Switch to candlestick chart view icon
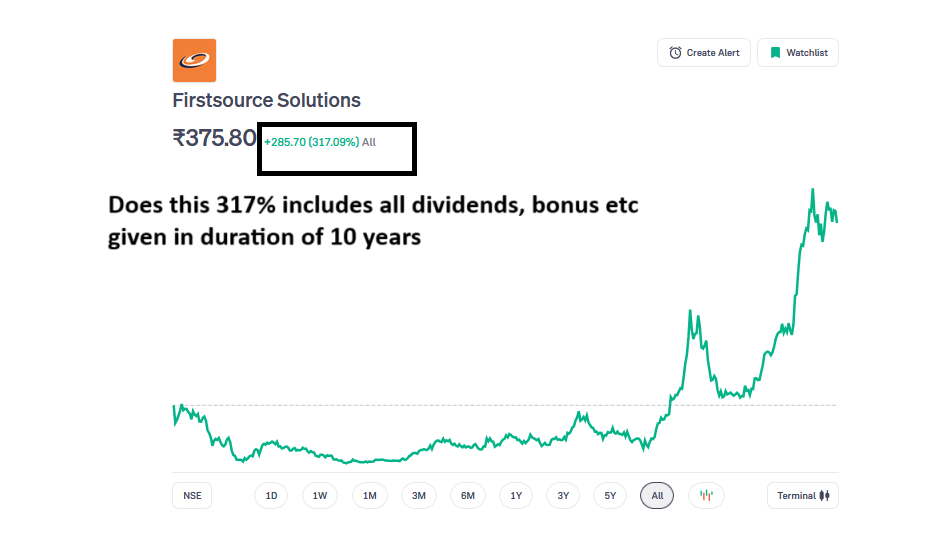Image resolution: width=948 pixels, height=555 pixels. click(706, 495)
